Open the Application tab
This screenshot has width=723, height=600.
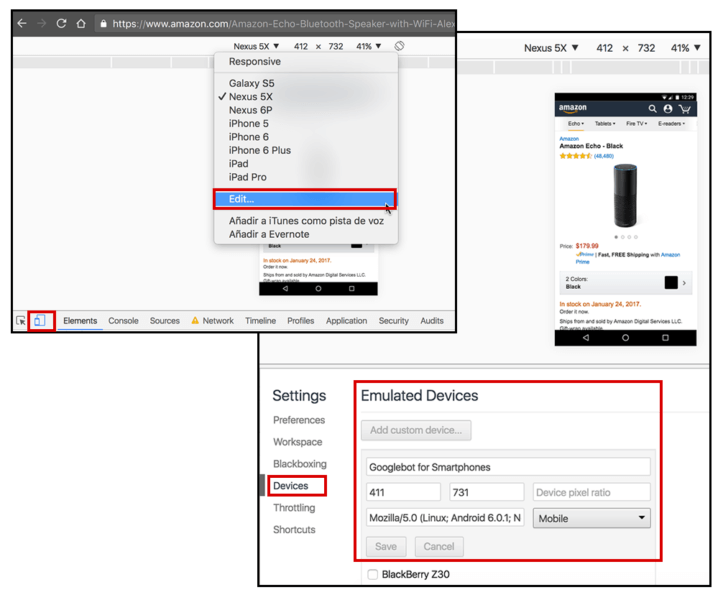click(346, 321)
